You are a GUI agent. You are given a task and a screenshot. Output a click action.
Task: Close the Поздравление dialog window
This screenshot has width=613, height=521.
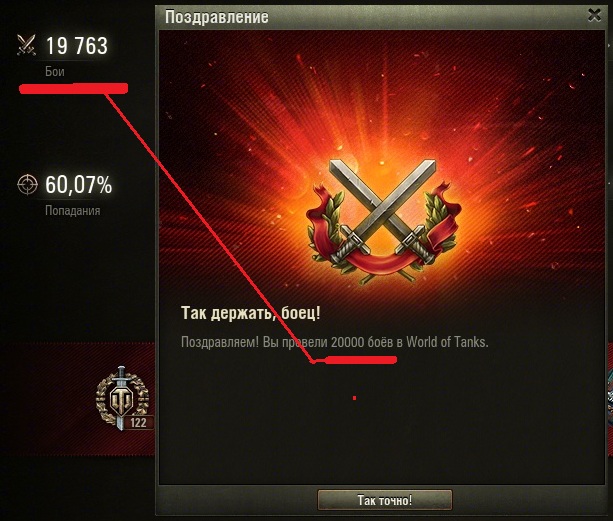point(595,15)
